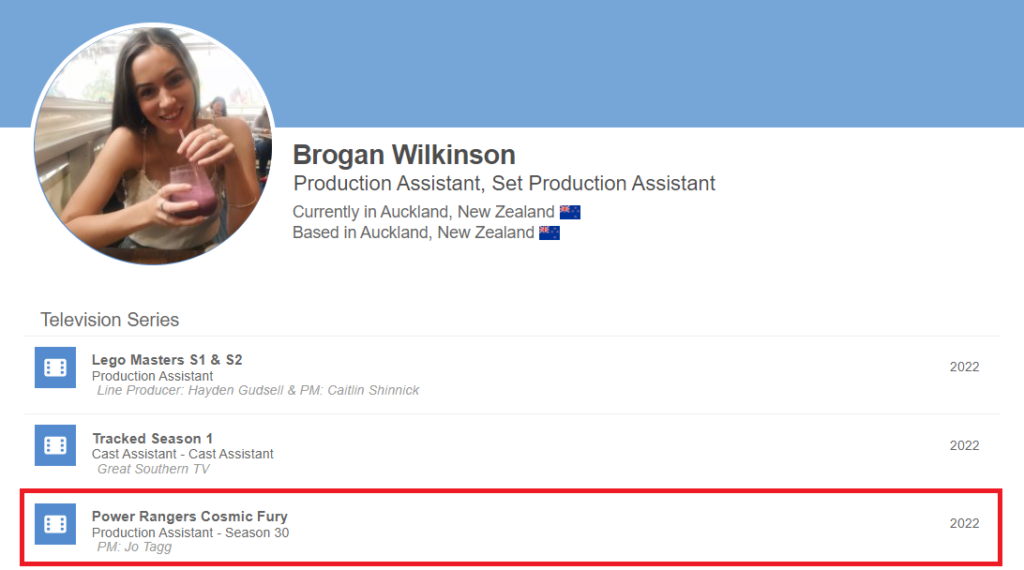Open the Tracked Season 1 title
Viewport: 1024px width, 570px height.
click(152, 438)
